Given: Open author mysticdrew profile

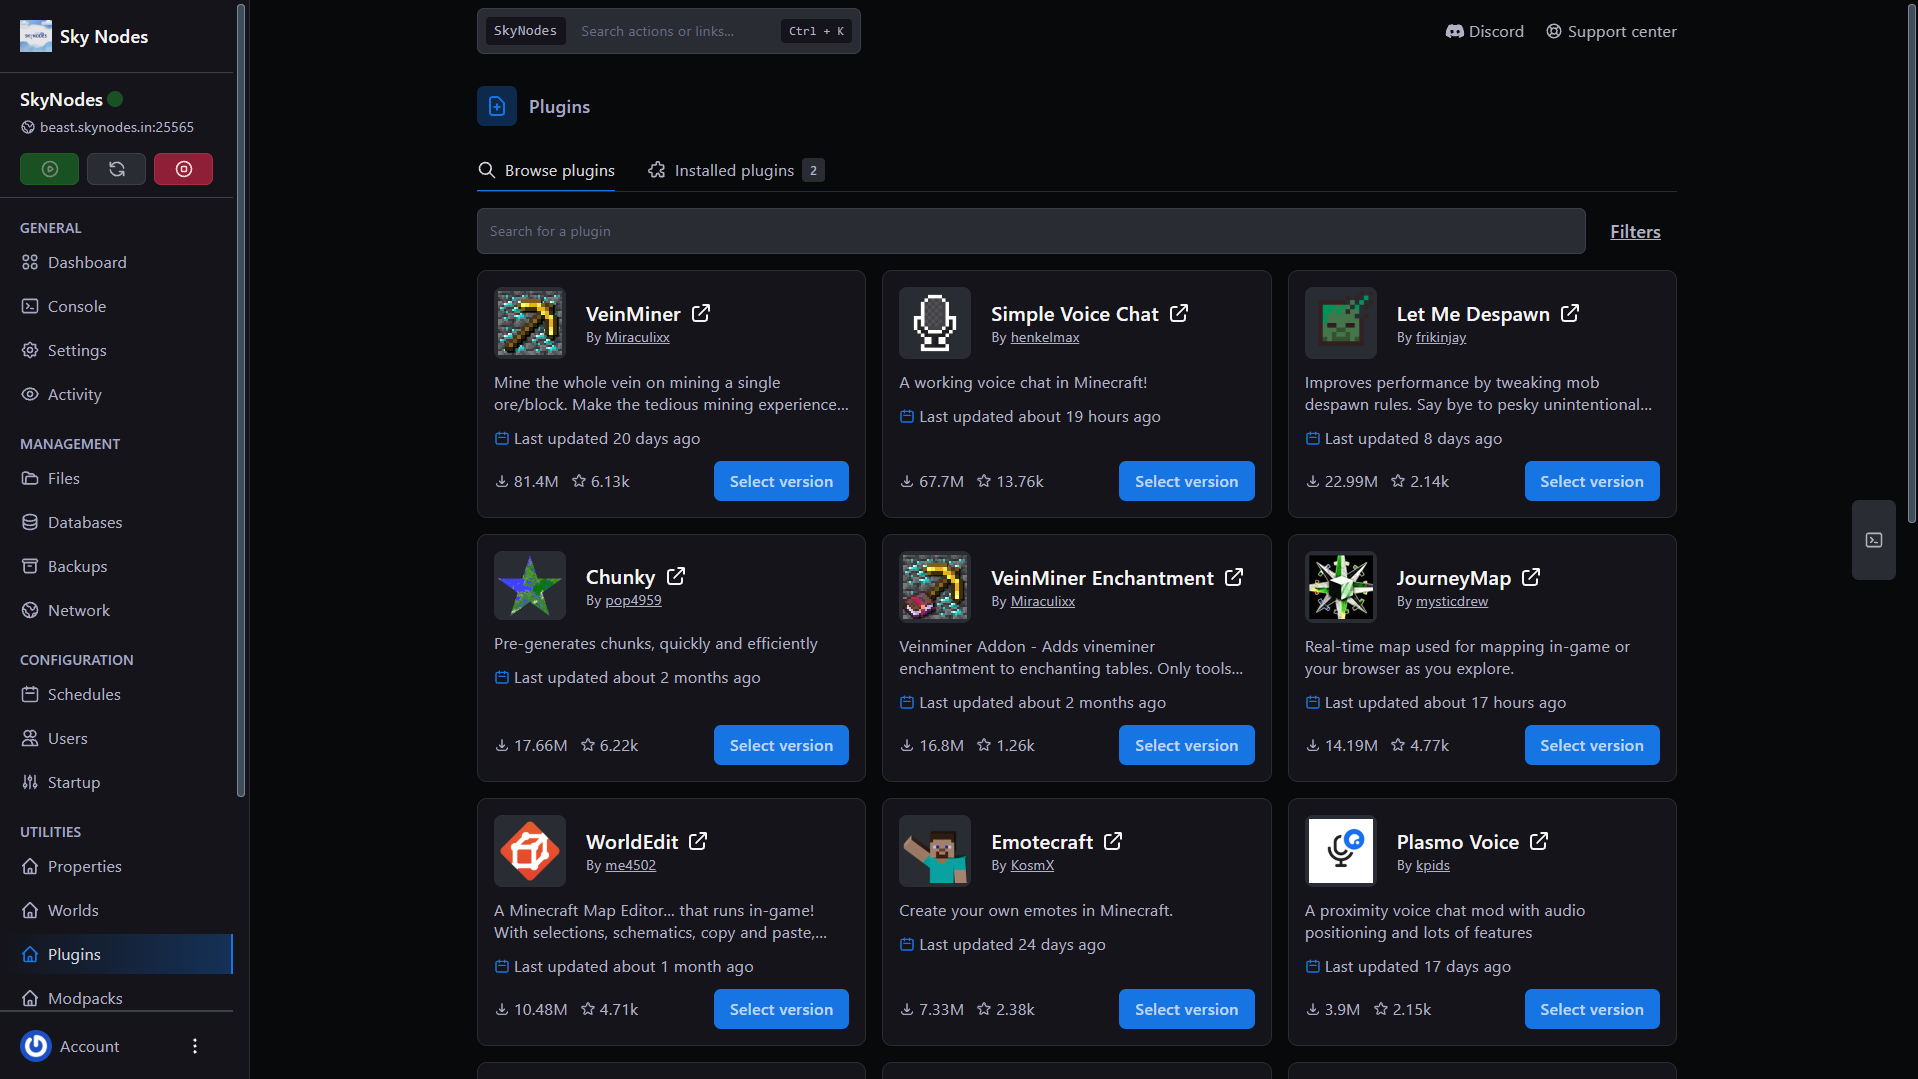Looking at the screenshot, I should coord(1452,601).
